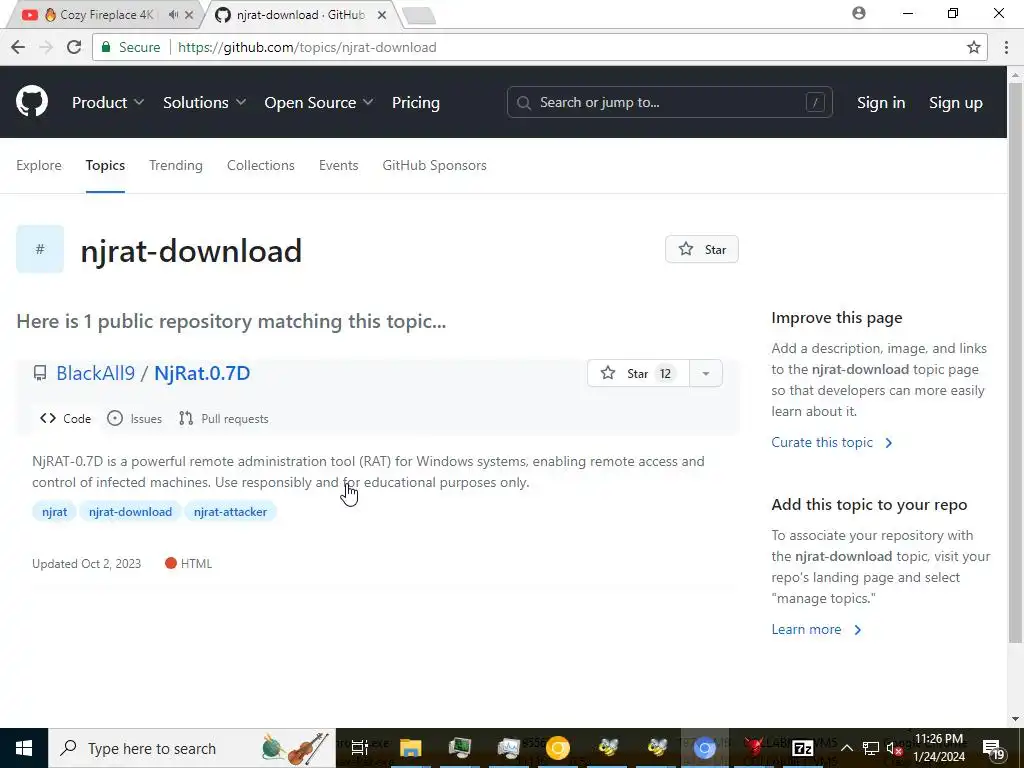Open the repository Code tab
The height and width of the screenshot is (768, 1024).
click(x=65, y=419)
